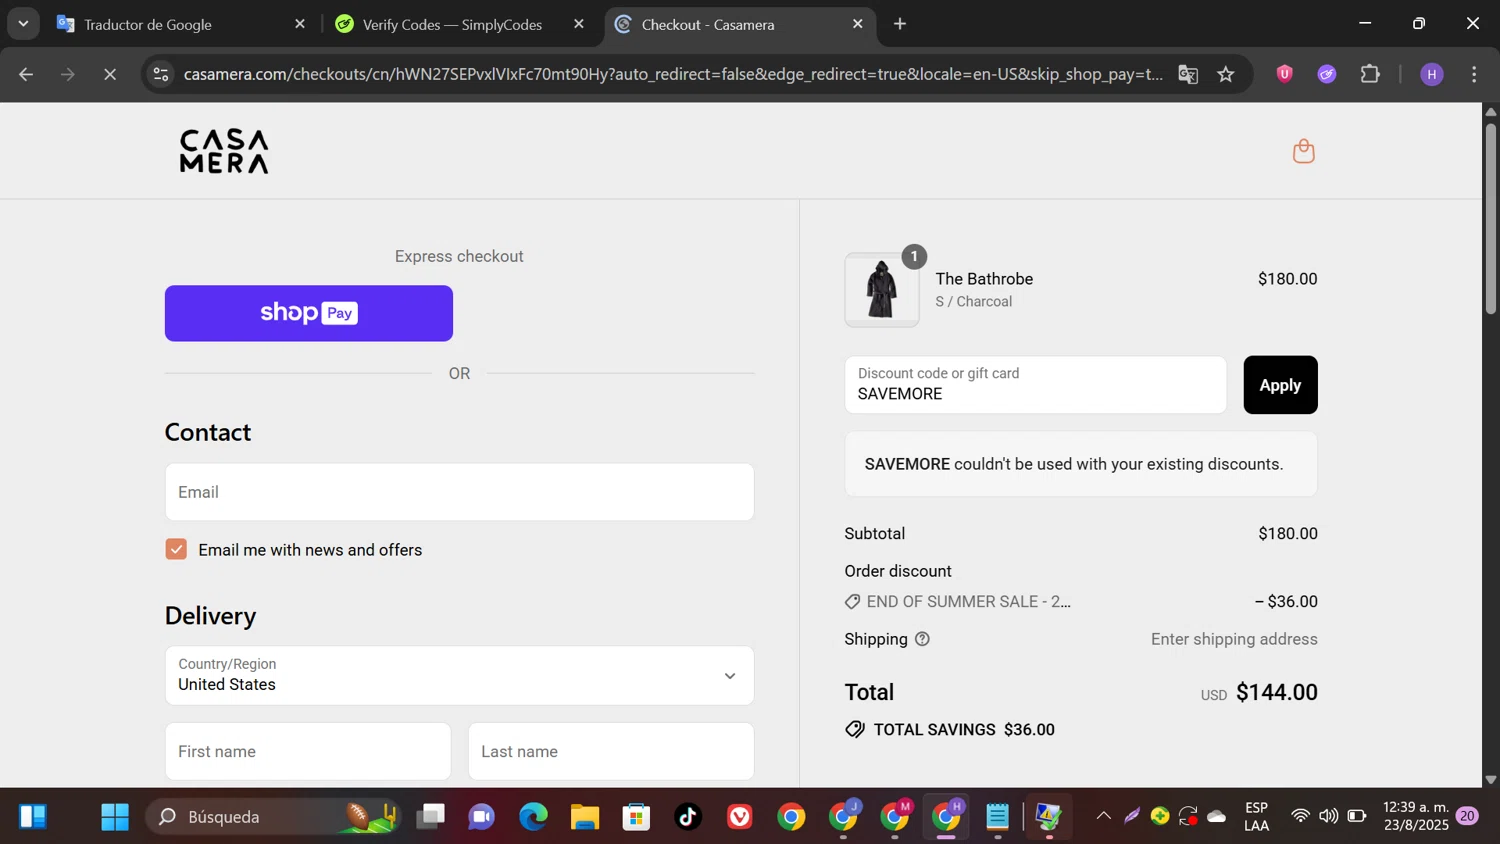1500x844 pixels.
Task: Open Wi-Fi network settings in tray
Action: click(1300, 816)
